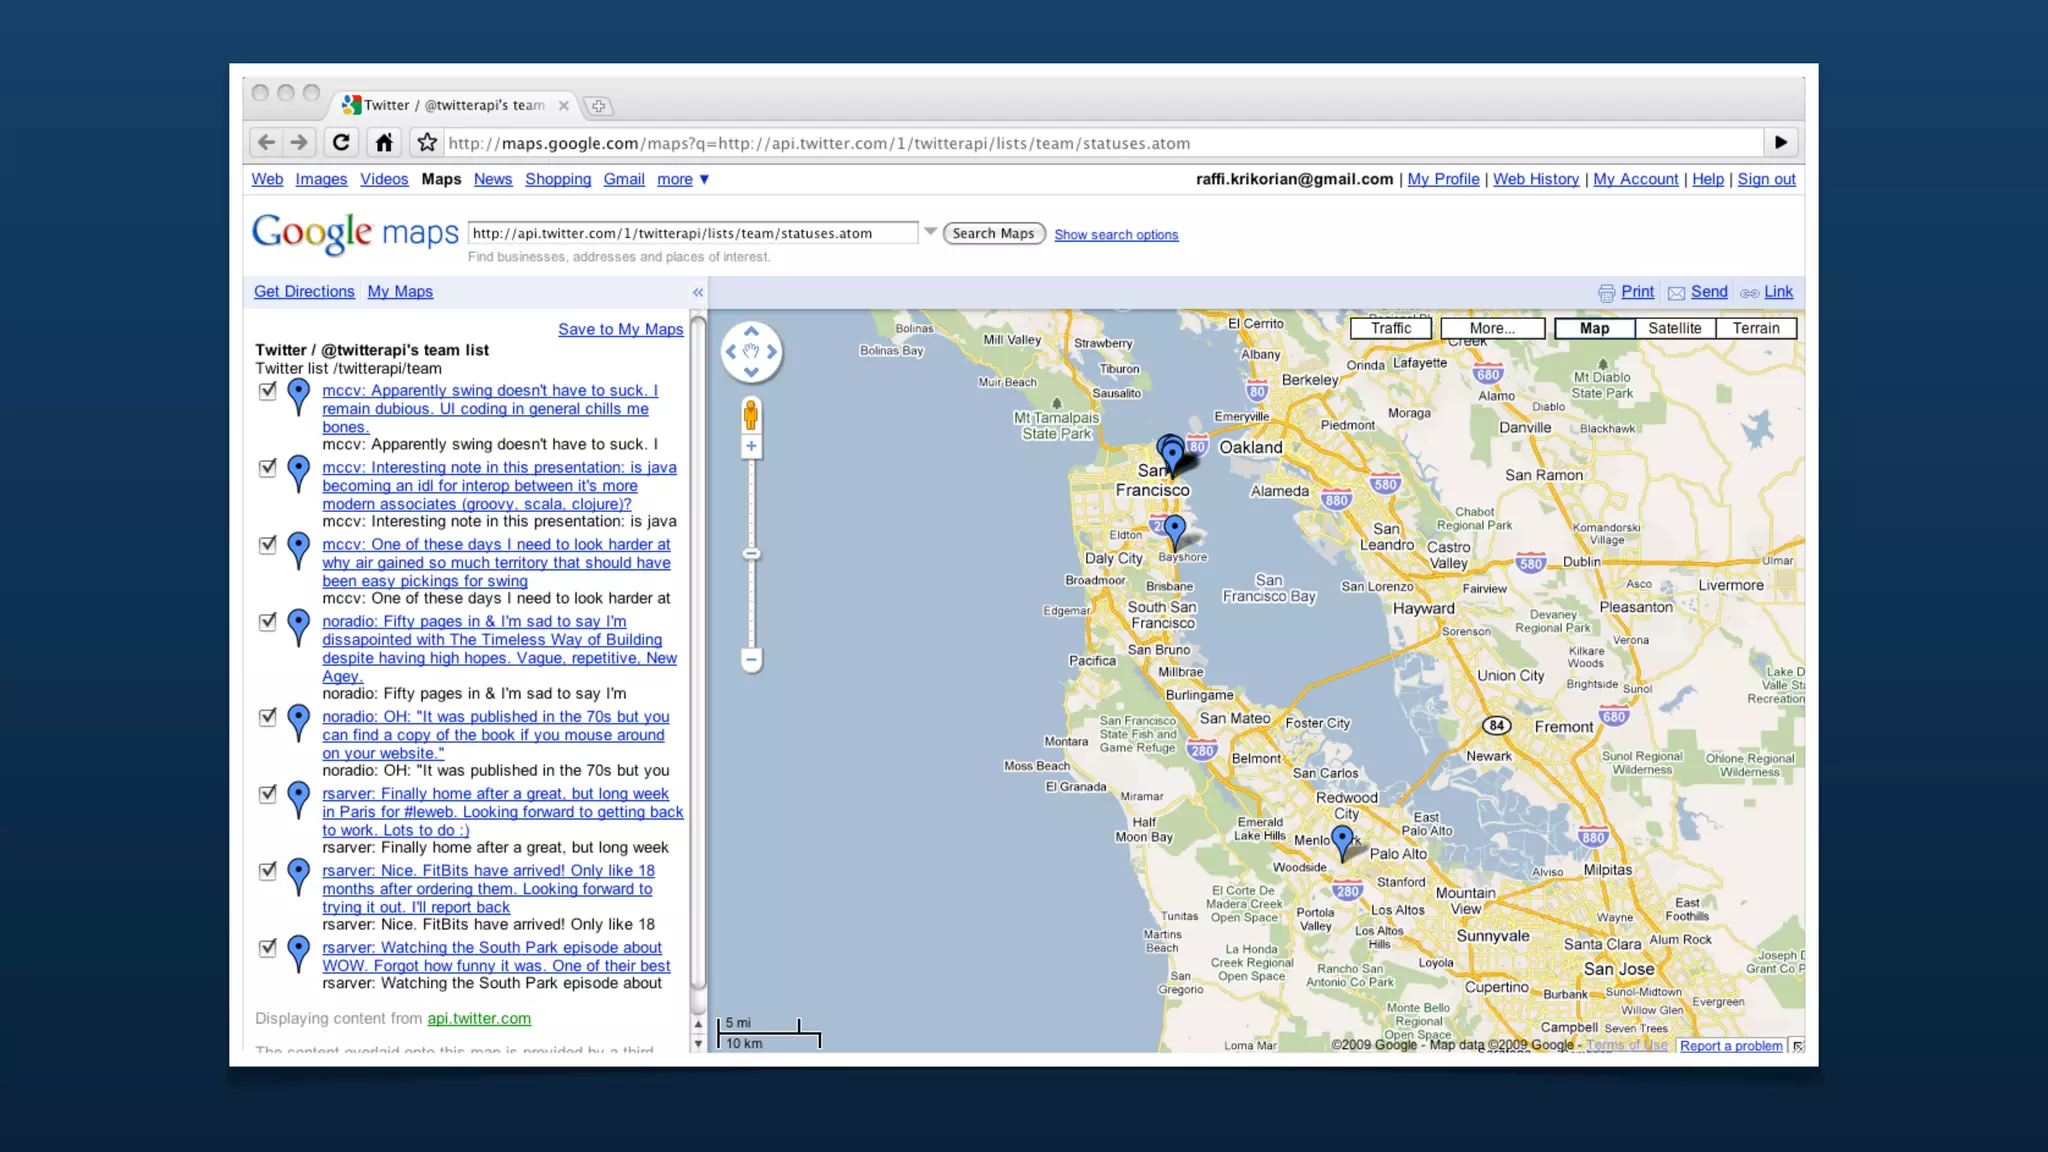Click the Search Maps button

993,233
